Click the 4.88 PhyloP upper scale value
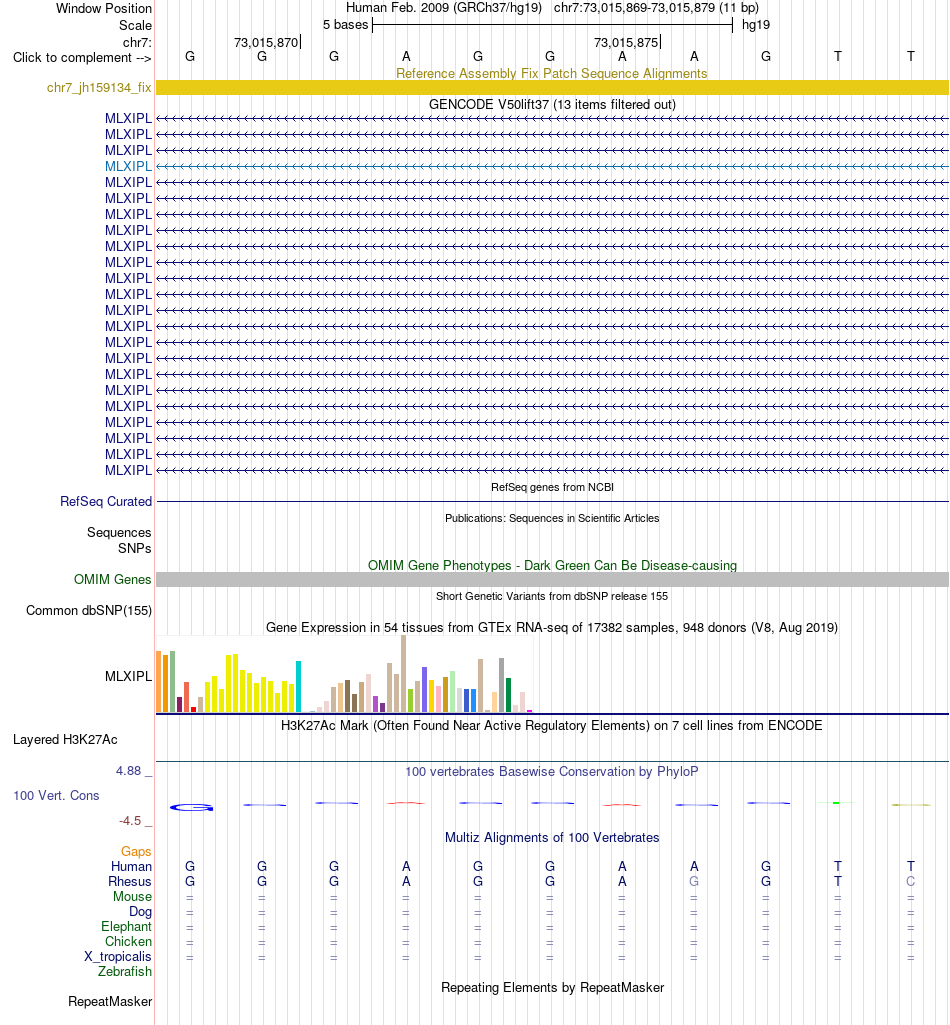This screenshot has width=950, height=1025. [128, 771]
